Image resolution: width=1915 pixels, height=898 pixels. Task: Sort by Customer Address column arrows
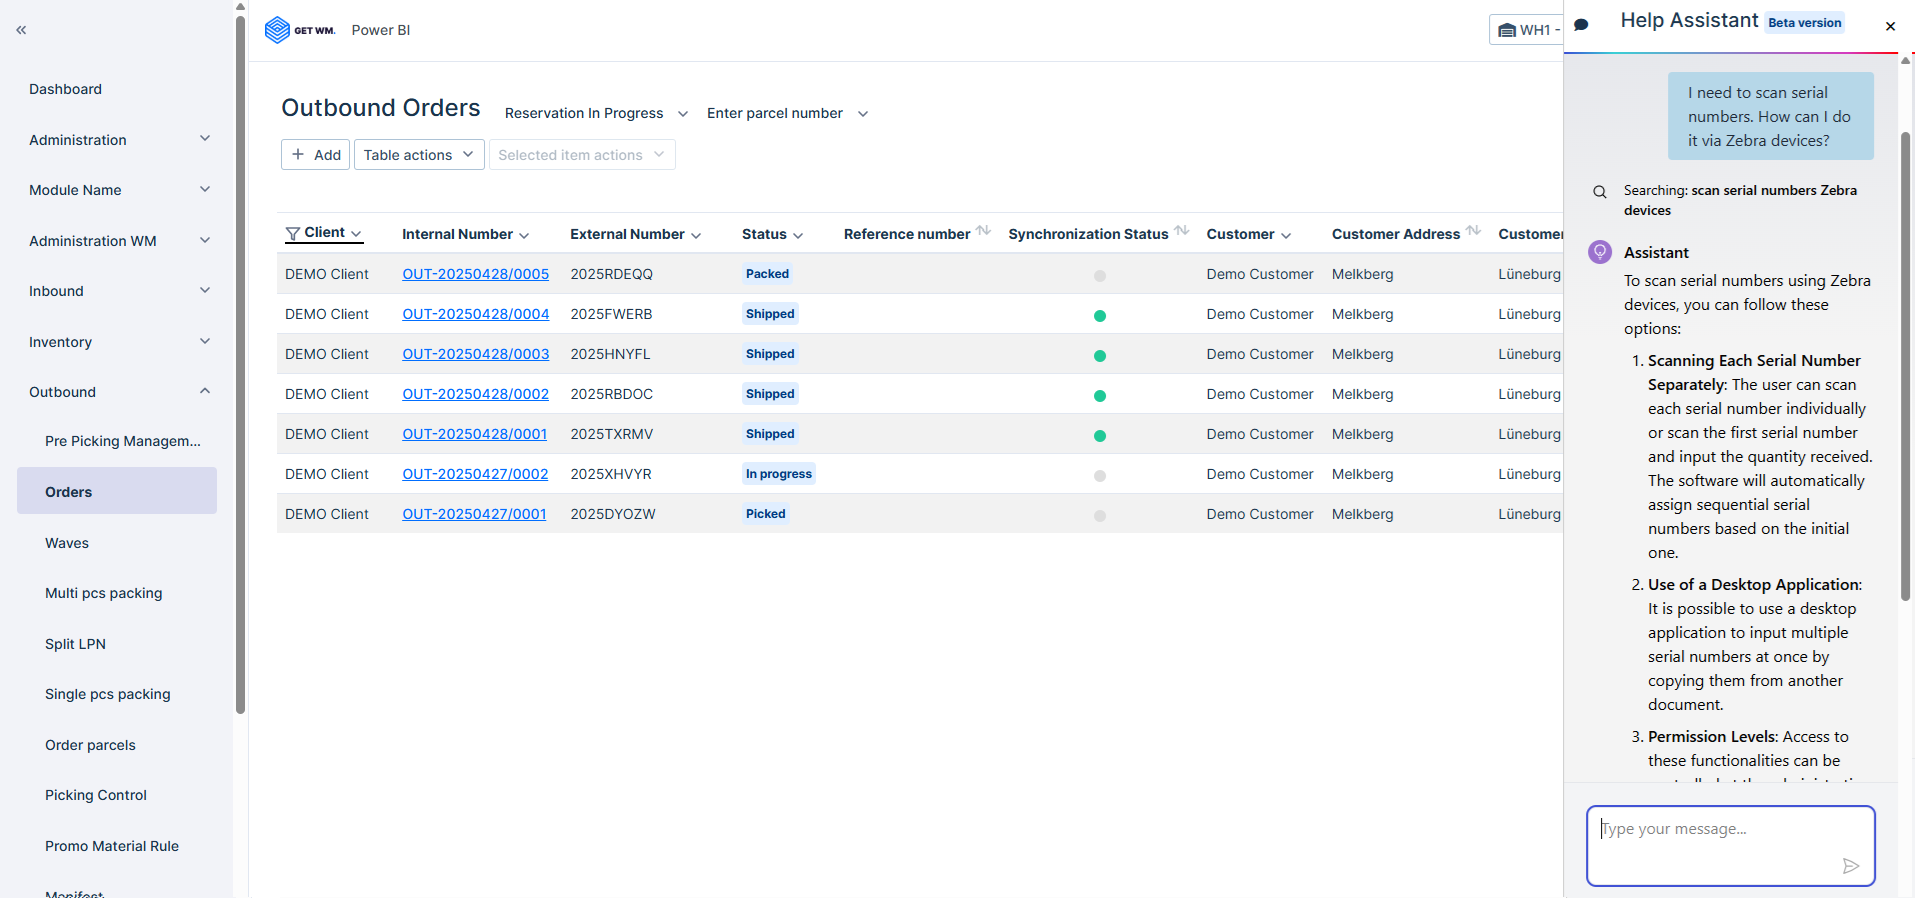[1474, 231]
